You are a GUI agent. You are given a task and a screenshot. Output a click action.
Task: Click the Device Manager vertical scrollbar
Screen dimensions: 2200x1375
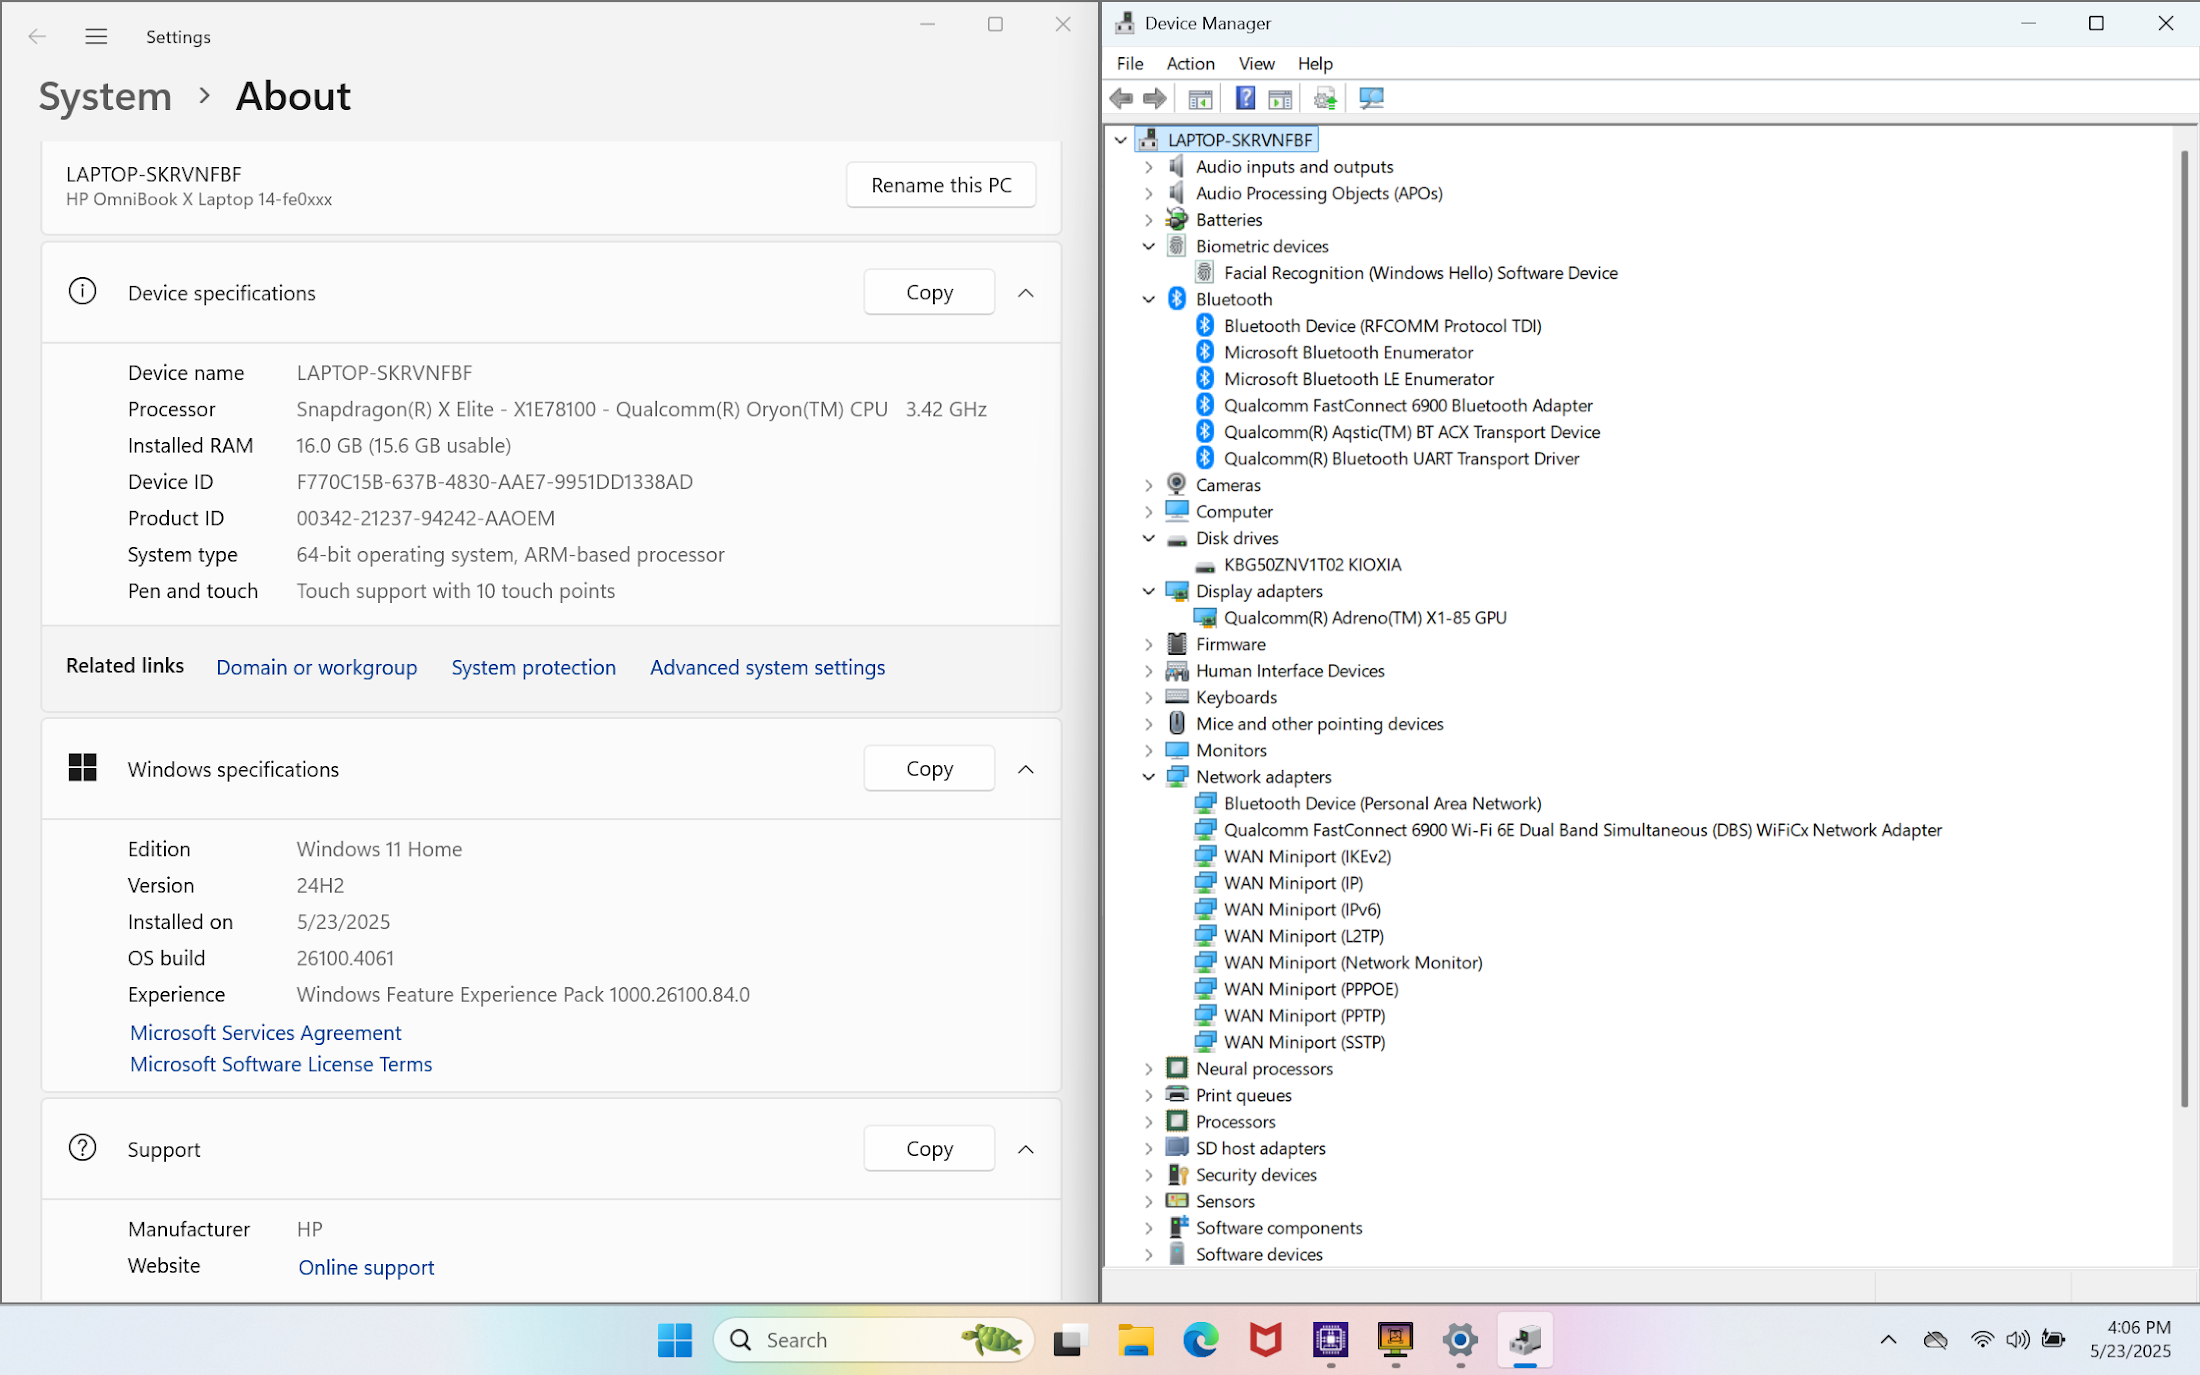(2185, 630)
